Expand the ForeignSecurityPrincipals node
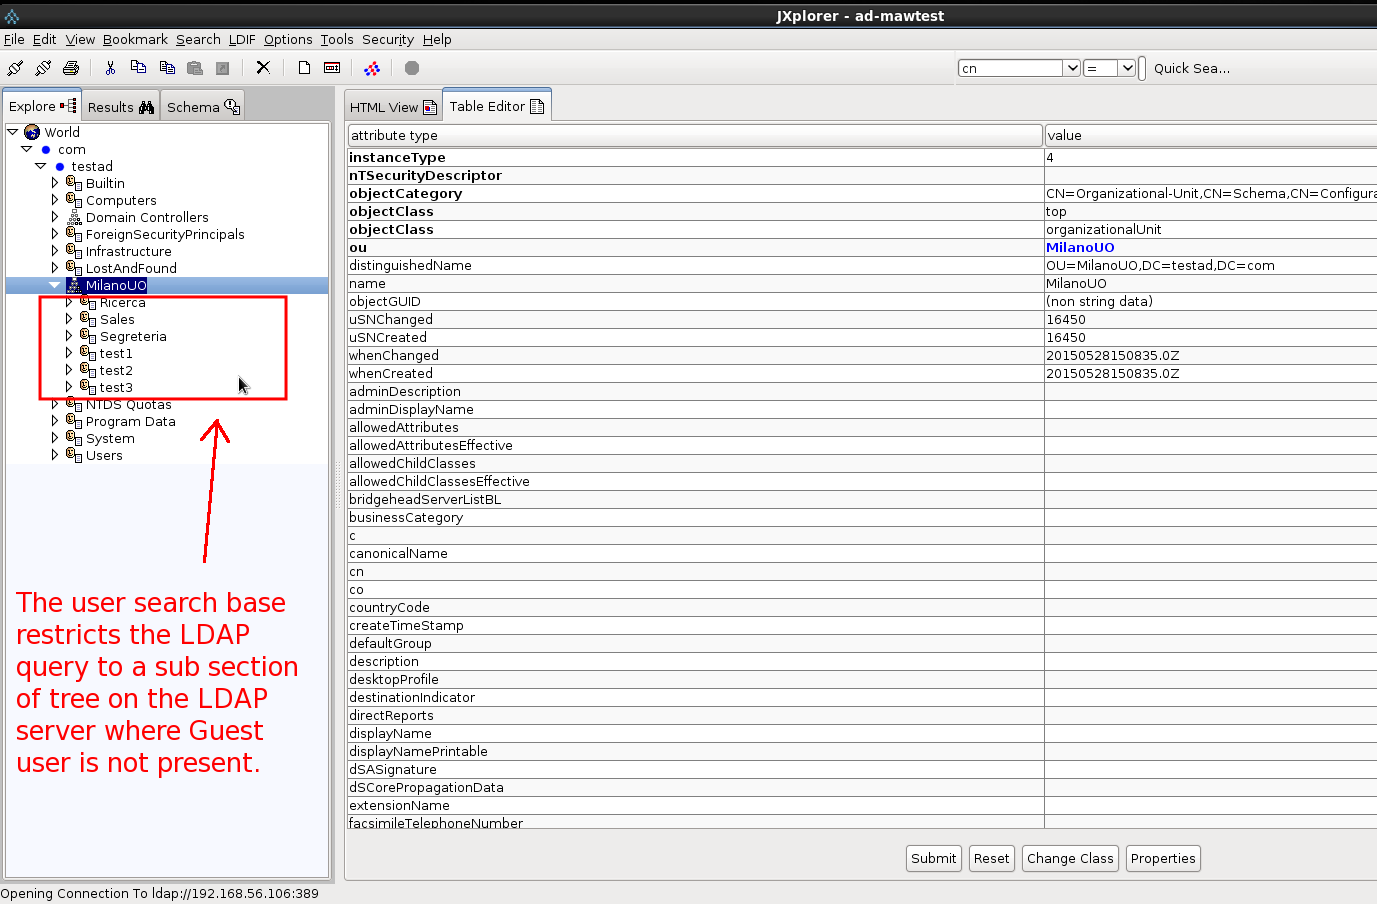This screenshot has height=904, width=1377. 55,234
